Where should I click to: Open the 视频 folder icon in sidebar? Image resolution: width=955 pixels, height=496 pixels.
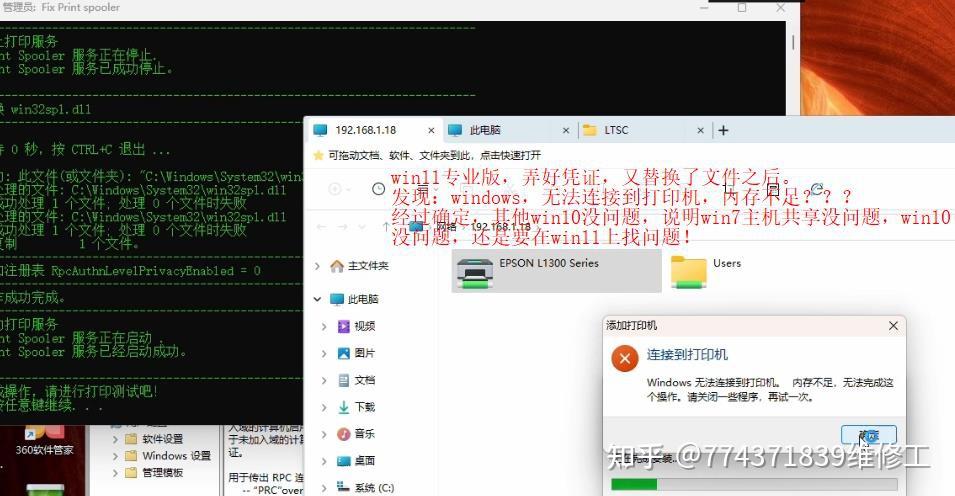pos(344,327)
